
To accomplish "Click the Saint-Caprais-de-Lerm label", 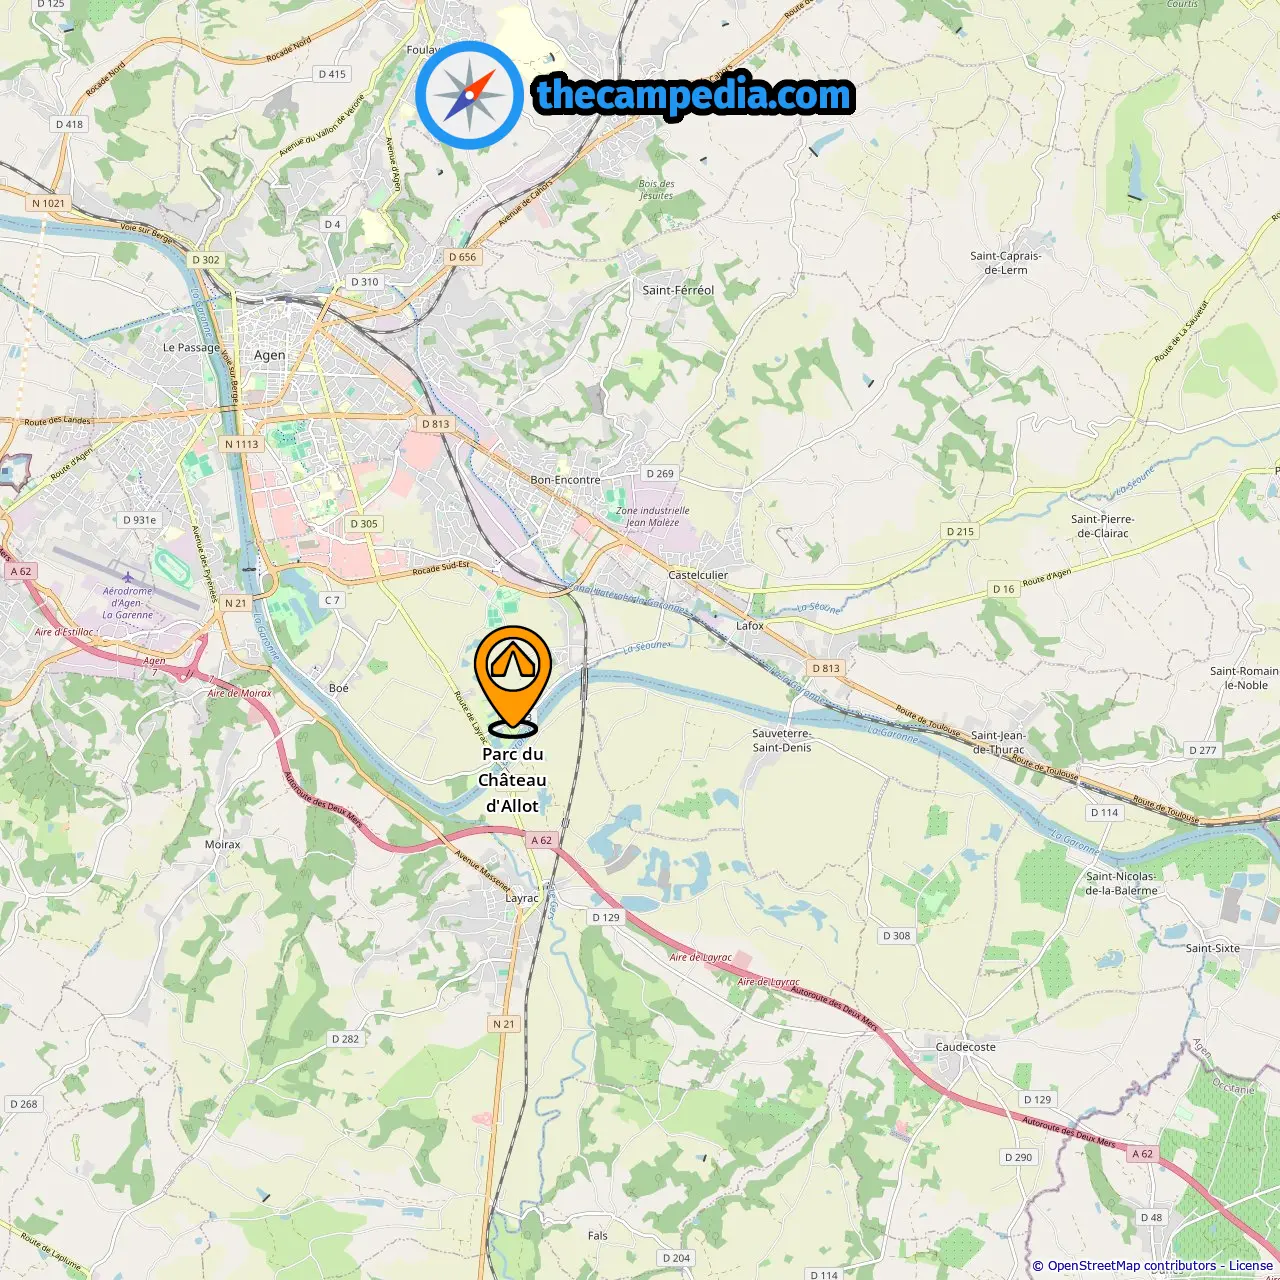I will tap(1005, 263).
